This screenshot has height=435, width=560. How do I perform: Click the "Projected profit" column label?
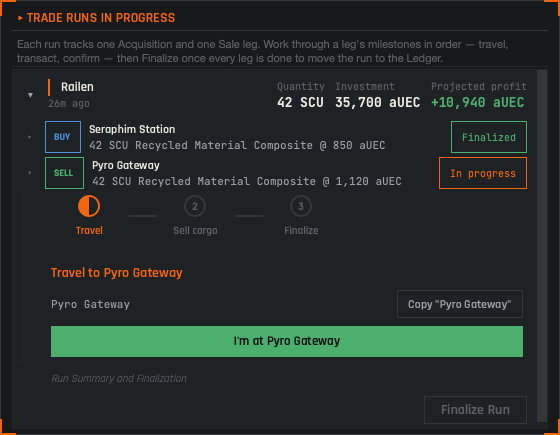pyautogui.click(x=479, y=86)
